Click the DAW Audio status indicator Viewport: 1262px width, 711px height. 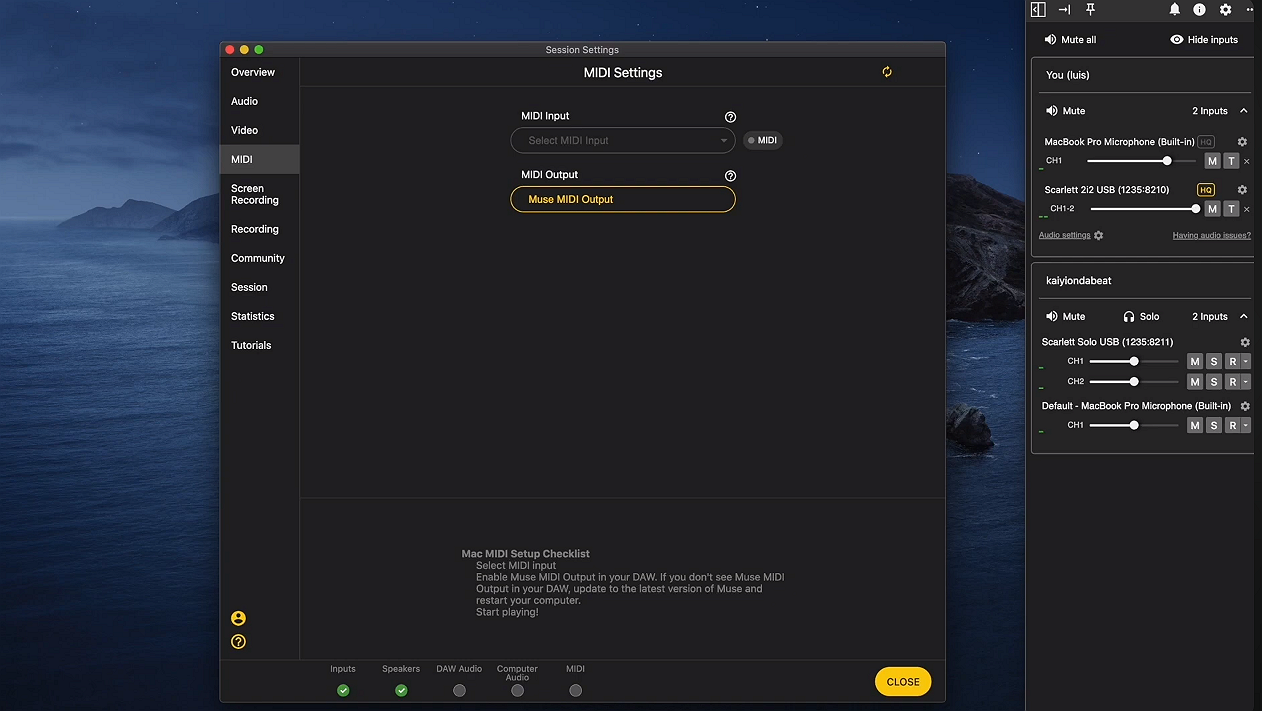459,690
